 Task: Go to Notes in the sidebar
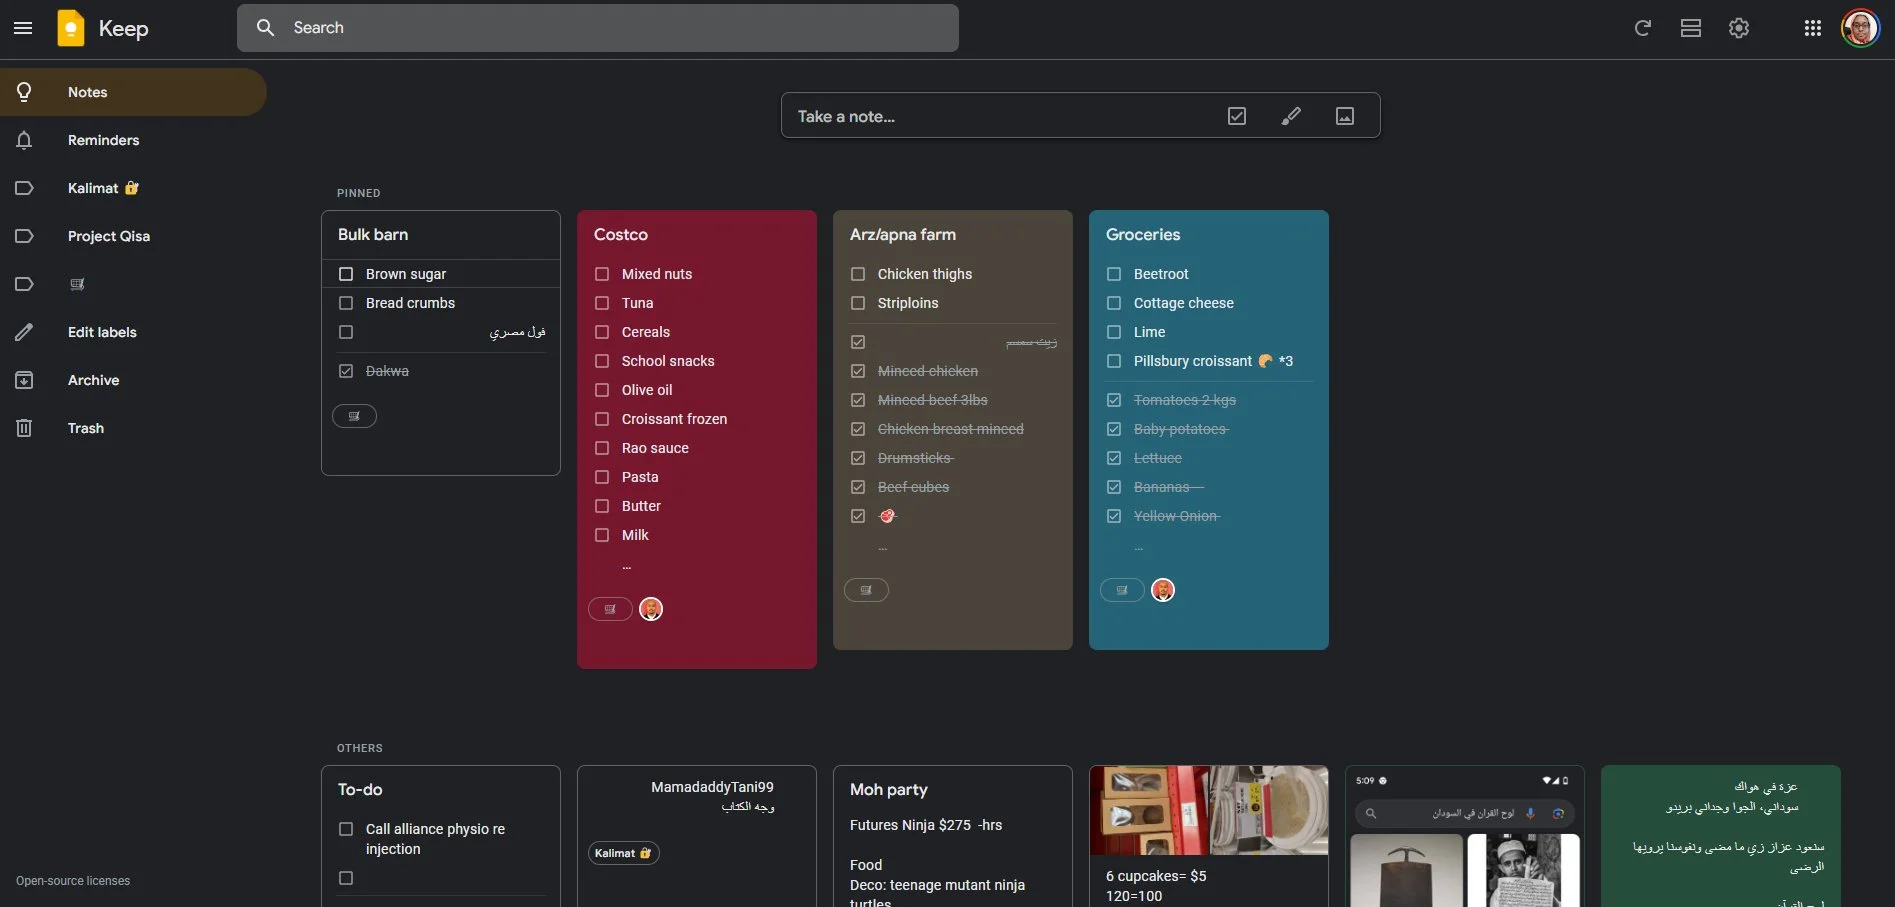coord(133,92)
